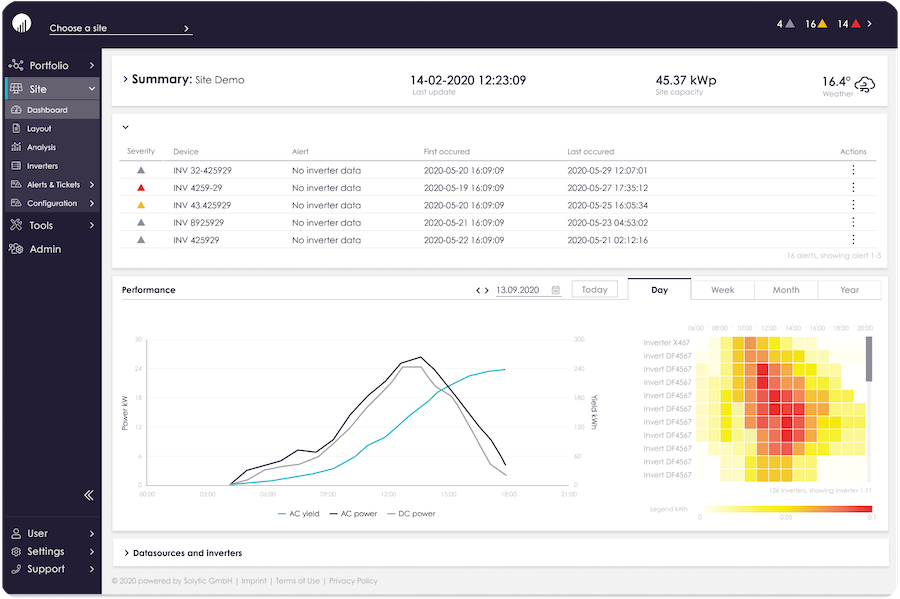Viewport: 900px width, 599px height.
Task: Expand Configuration submenu chevron
Action: coord(92,204)
